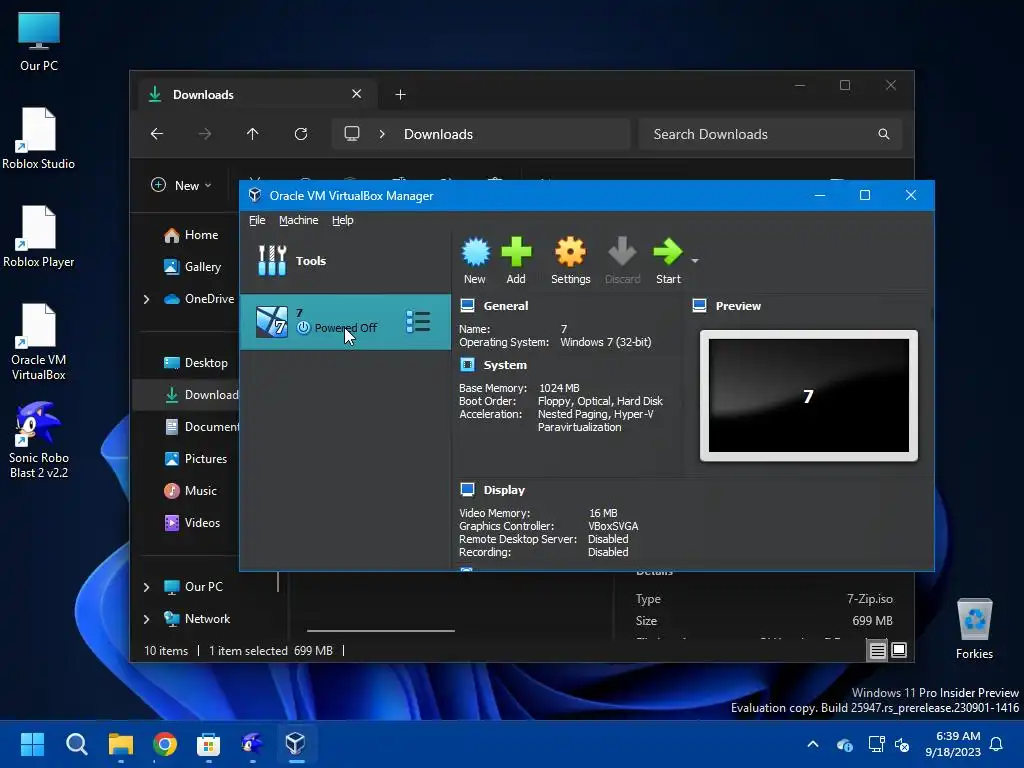Open the Machine menu
Viewport: 1024px width, 768px height.
[x=298, y=220]
